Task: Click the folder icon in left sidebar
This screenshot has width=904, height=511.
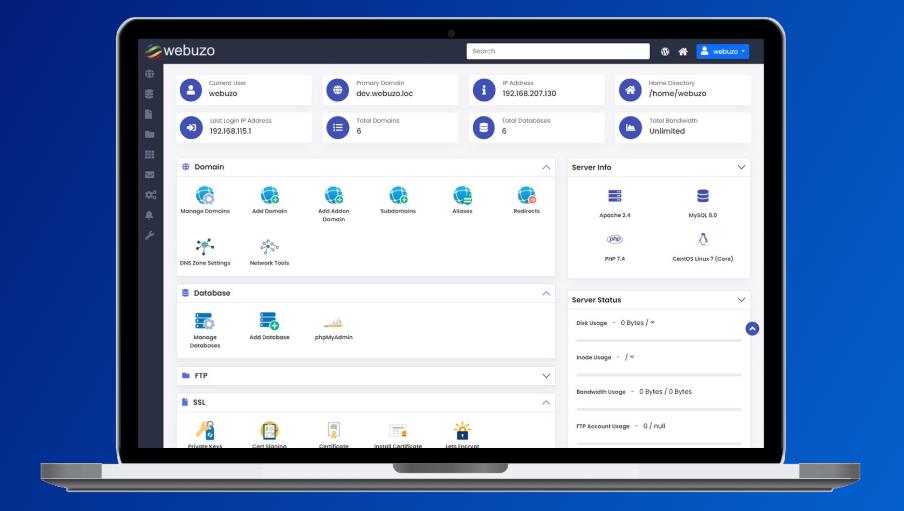Action: (149, 134)
